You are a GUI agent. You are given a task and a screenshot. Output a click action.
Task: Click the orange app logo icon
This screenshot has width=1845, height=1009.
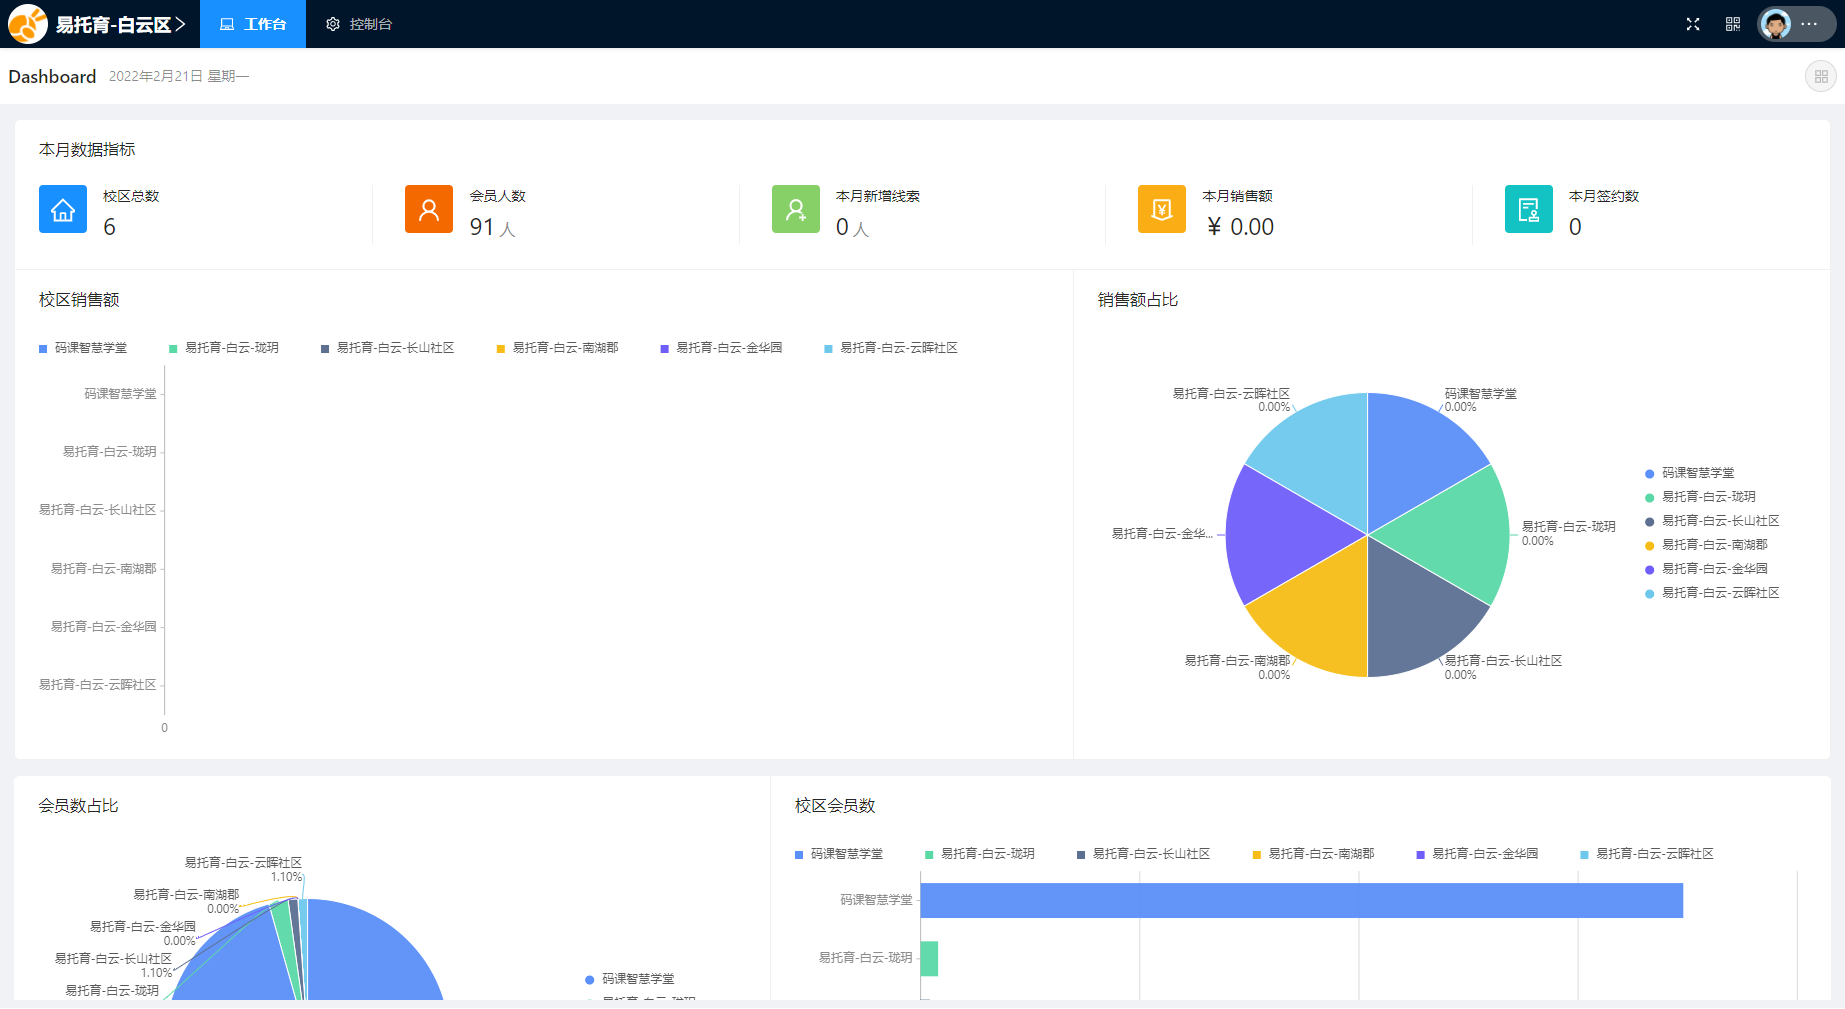coord(28,24)
